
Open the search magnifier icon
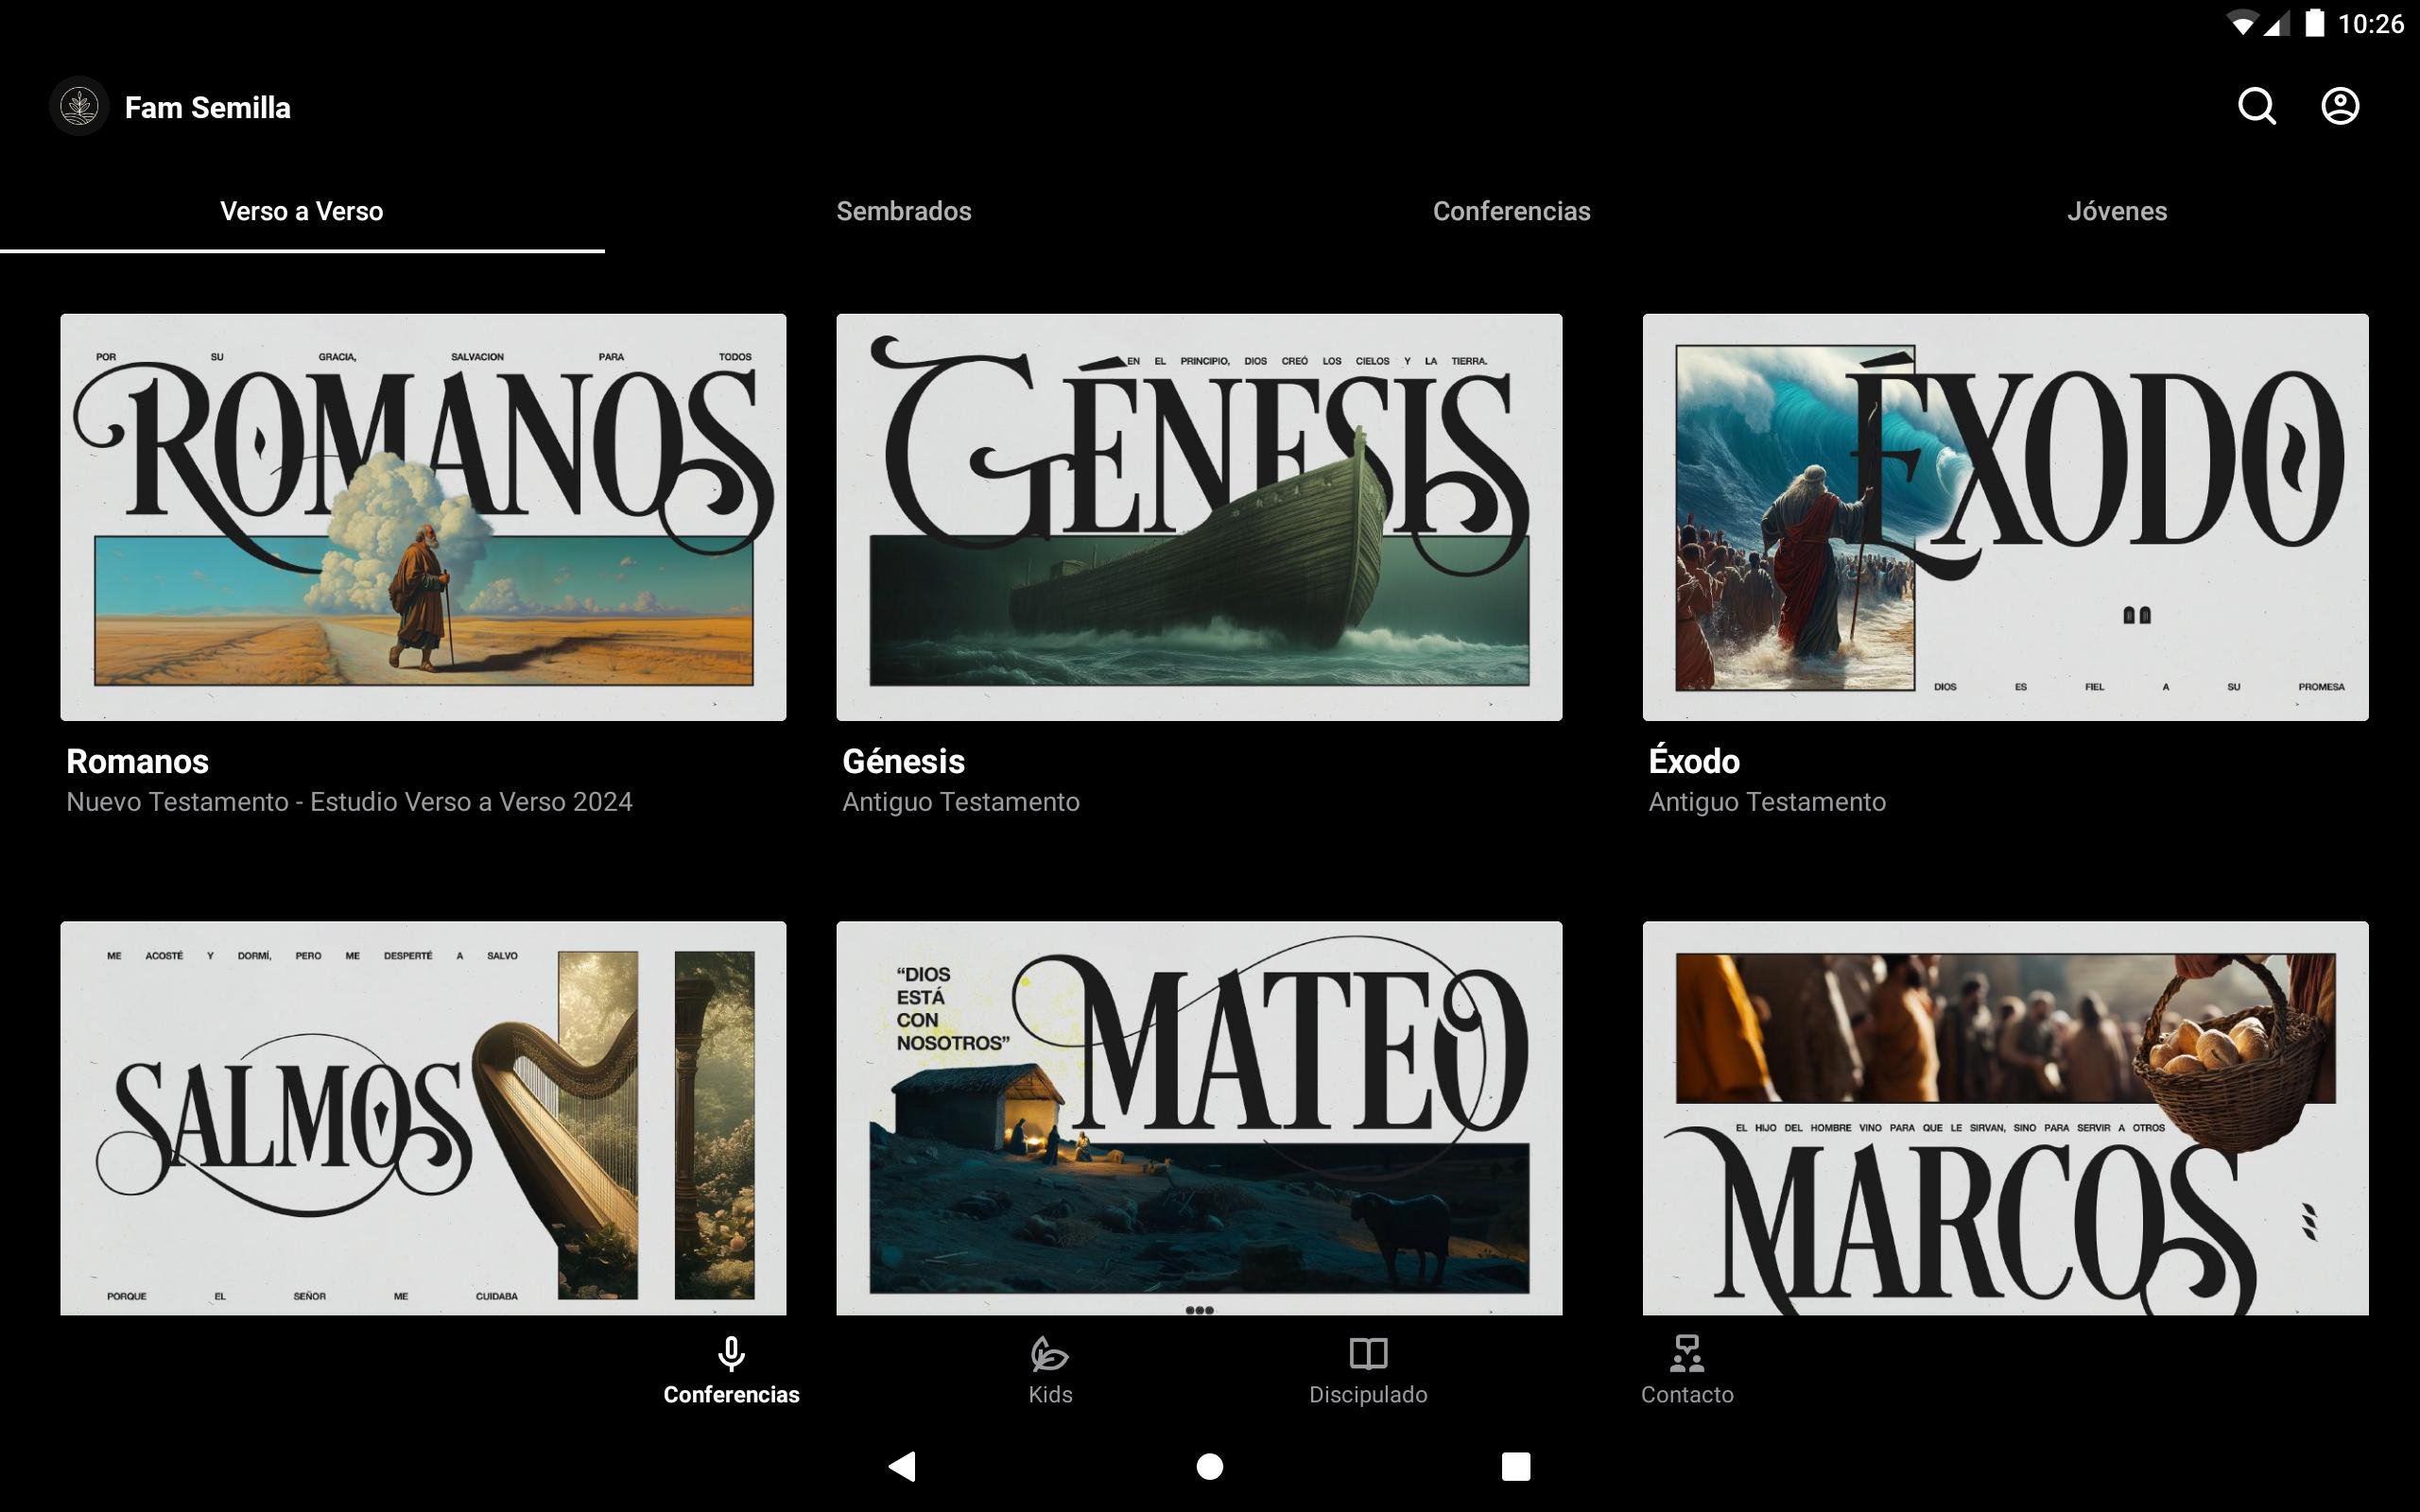click(2256, 106)
